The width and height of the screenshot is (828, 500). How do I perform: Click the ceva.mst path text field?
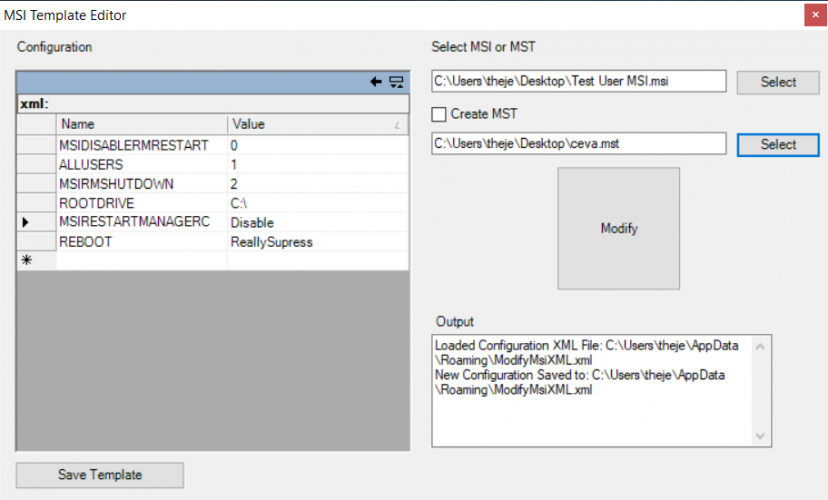[578, 145]
